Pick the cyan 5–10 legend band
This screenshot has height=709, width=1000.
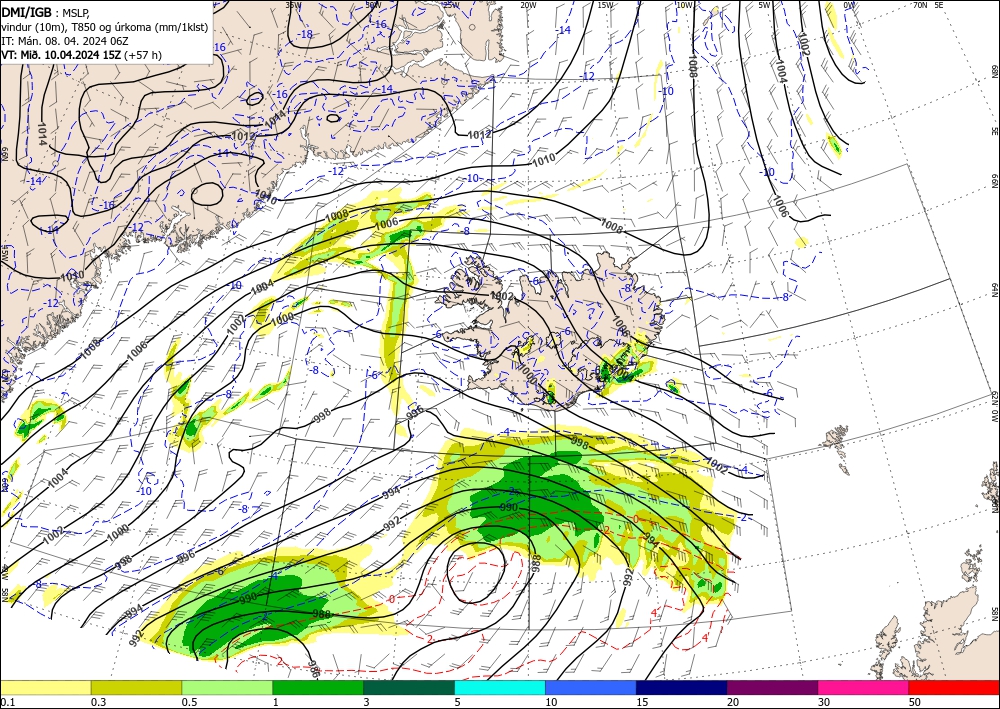click(x=500, y=687)
